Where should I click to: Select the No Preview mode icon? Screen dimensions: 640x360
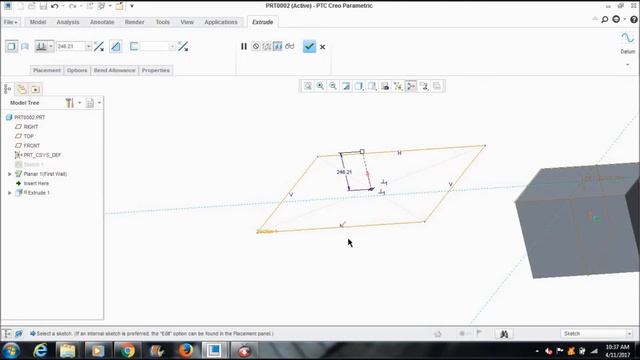tap(256, 47)
